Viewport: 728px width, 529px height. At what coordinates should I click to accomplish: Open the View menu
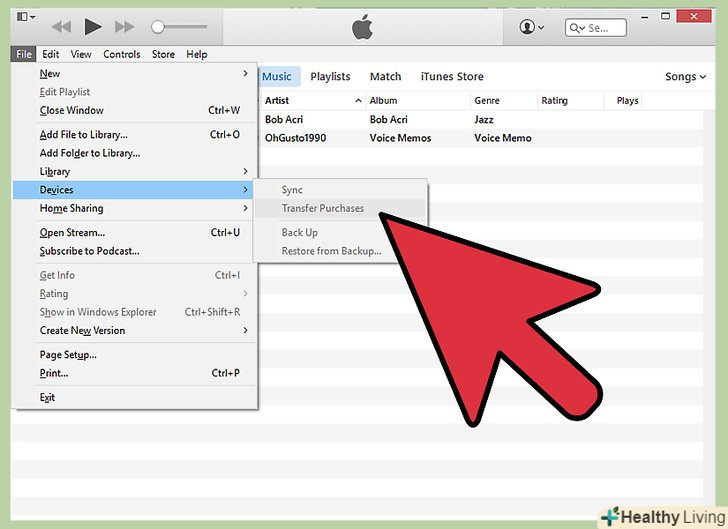(81, 54)
